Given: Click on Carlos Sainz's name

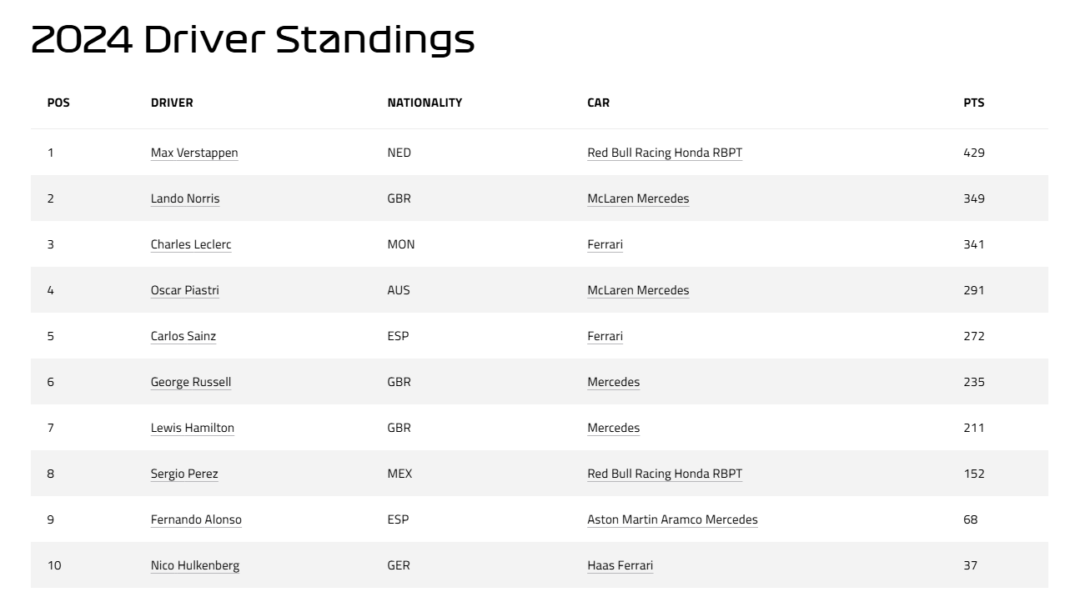Looking at the screenshot, I should point(183,336).
